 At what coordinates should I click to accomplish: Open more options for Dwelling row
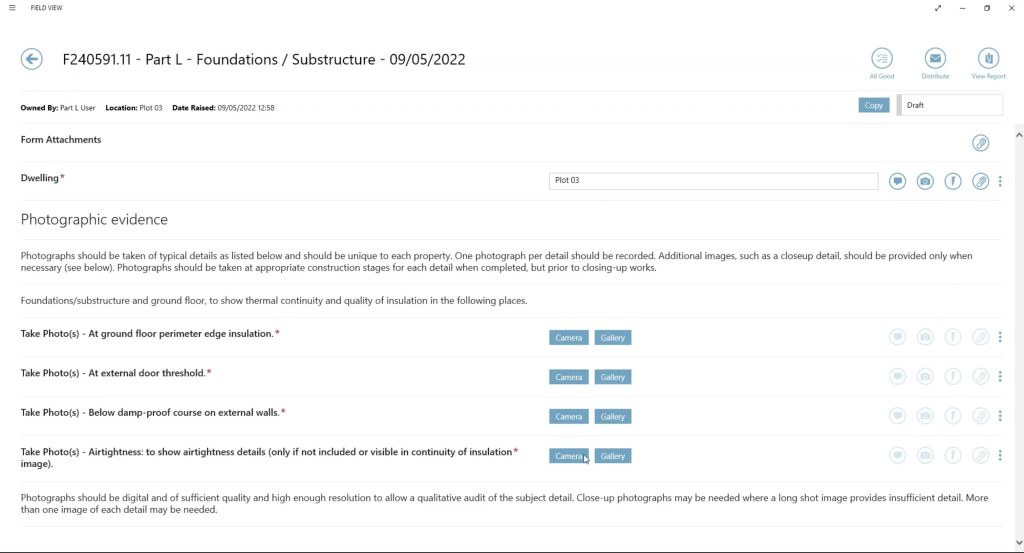1000,181
